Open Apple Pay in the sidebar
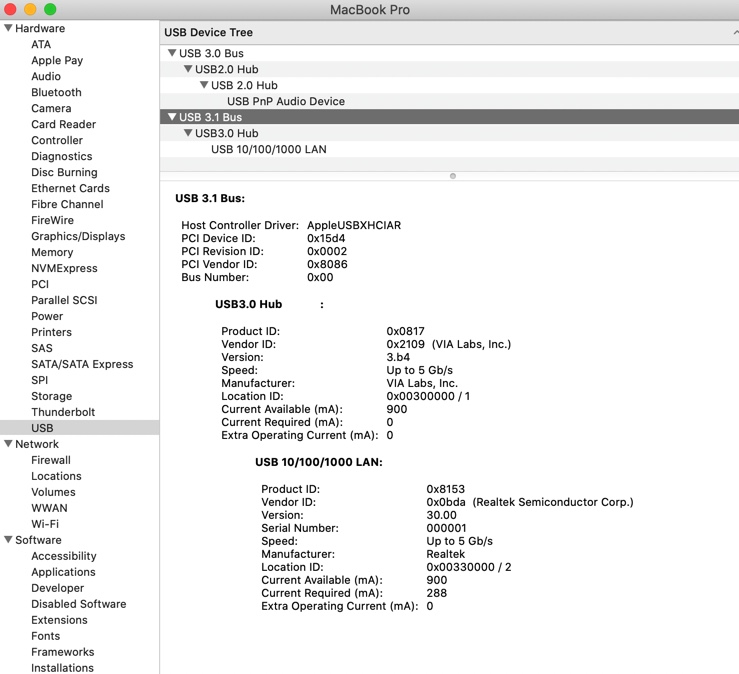Image resolution: width=739 pixels, height=674 pixels. point(57,60)
